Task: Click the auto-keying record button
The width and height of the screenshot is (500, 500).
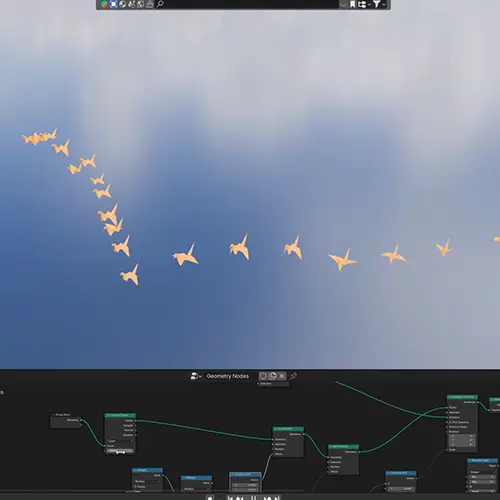Action: coord(210,498)
